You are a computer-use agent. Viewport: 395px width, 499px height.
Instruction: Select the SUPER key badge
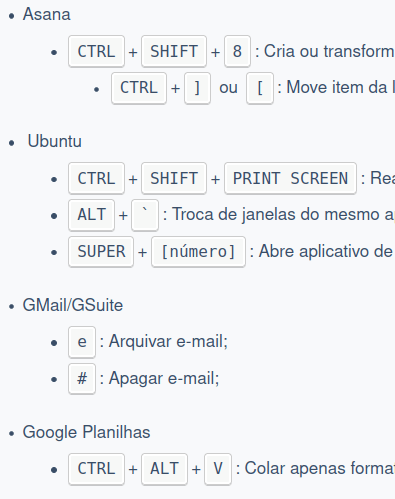101,252
